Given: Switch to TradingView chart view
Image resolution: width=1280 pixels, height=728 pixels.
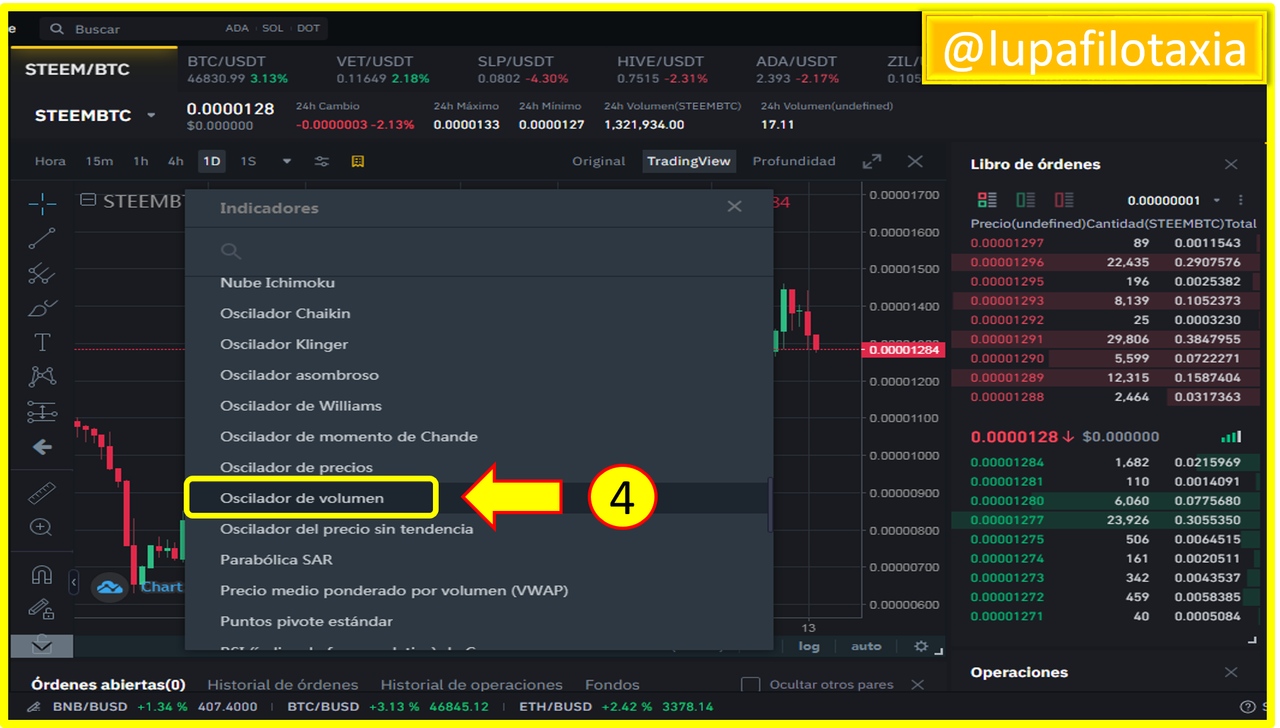Looking at the screenshot, I should tap(688, 161).
